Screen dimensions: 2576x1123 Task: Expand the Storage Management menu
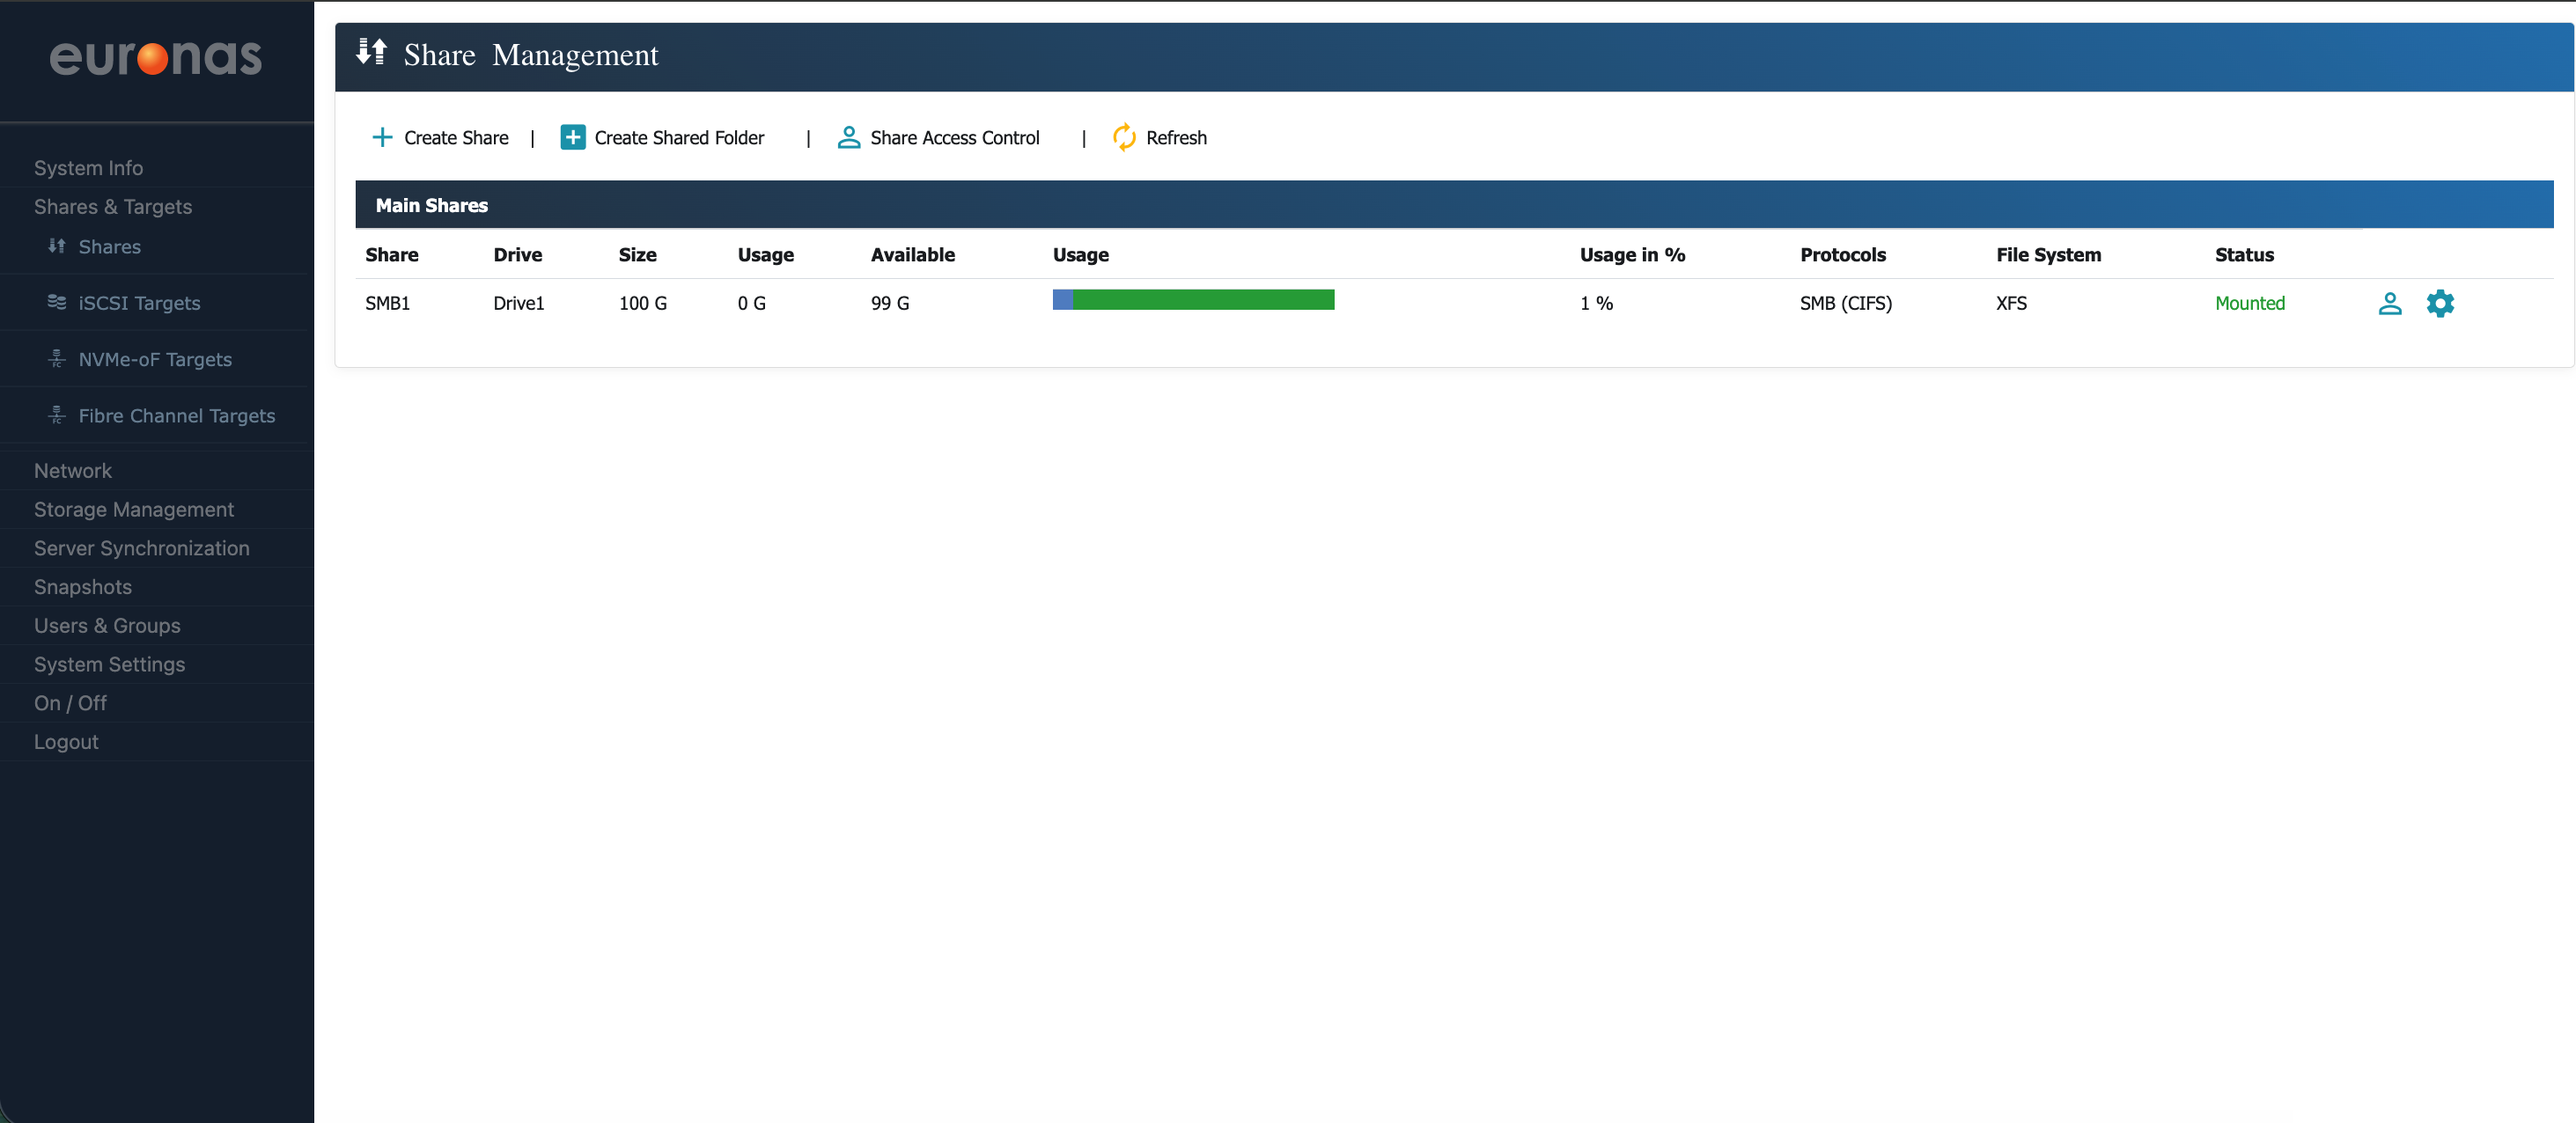point(134,510)
